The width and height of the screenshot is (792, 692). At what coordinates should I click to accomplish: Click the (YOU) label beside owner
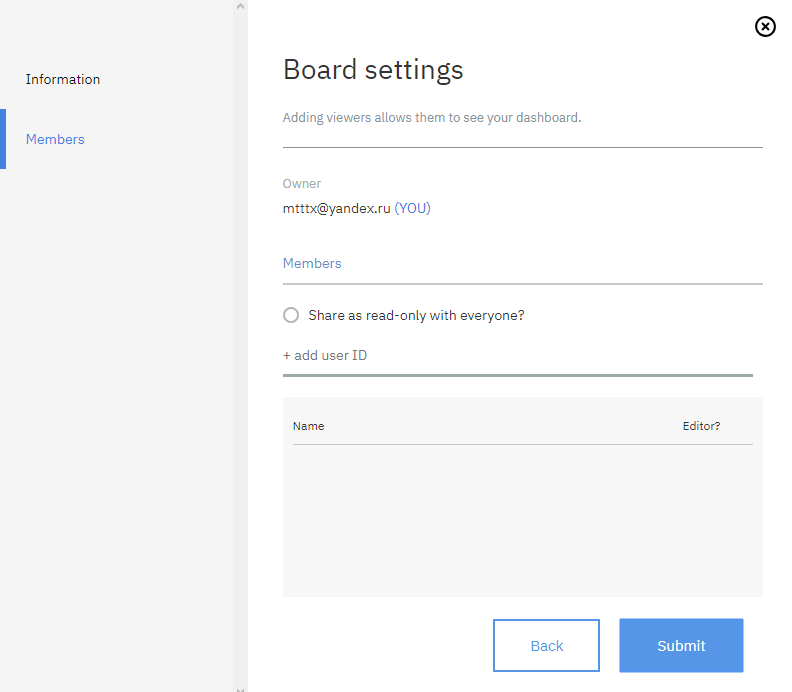pos(412,209)
